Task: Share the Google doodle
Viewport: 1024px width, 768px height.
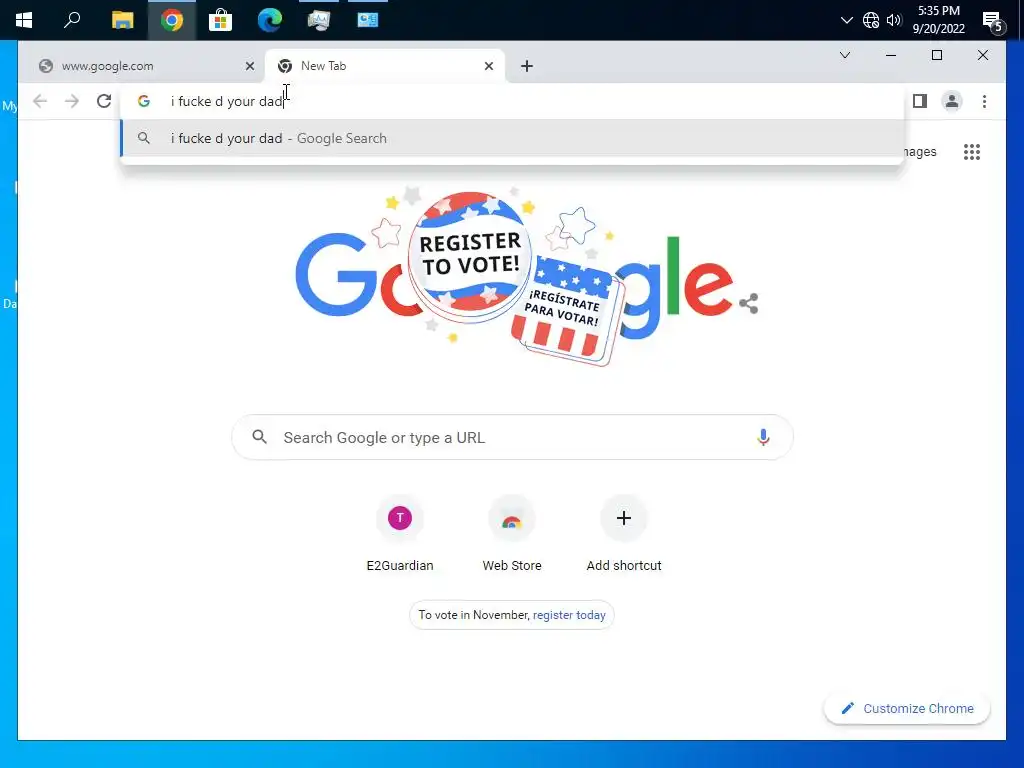Action: tap(748, 303)
